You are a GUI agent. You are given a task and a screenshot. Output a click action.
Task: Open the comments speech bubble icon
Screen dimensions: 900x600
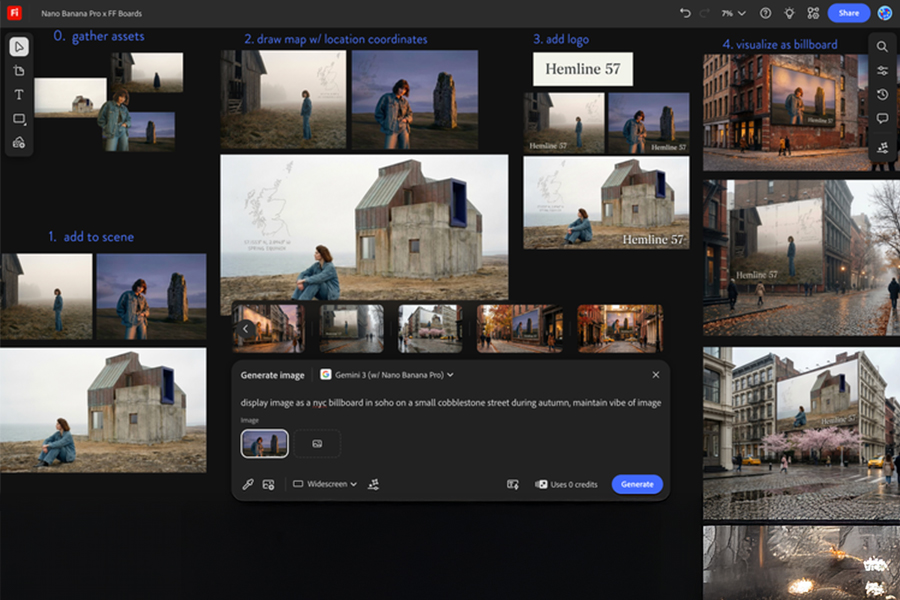882,118
